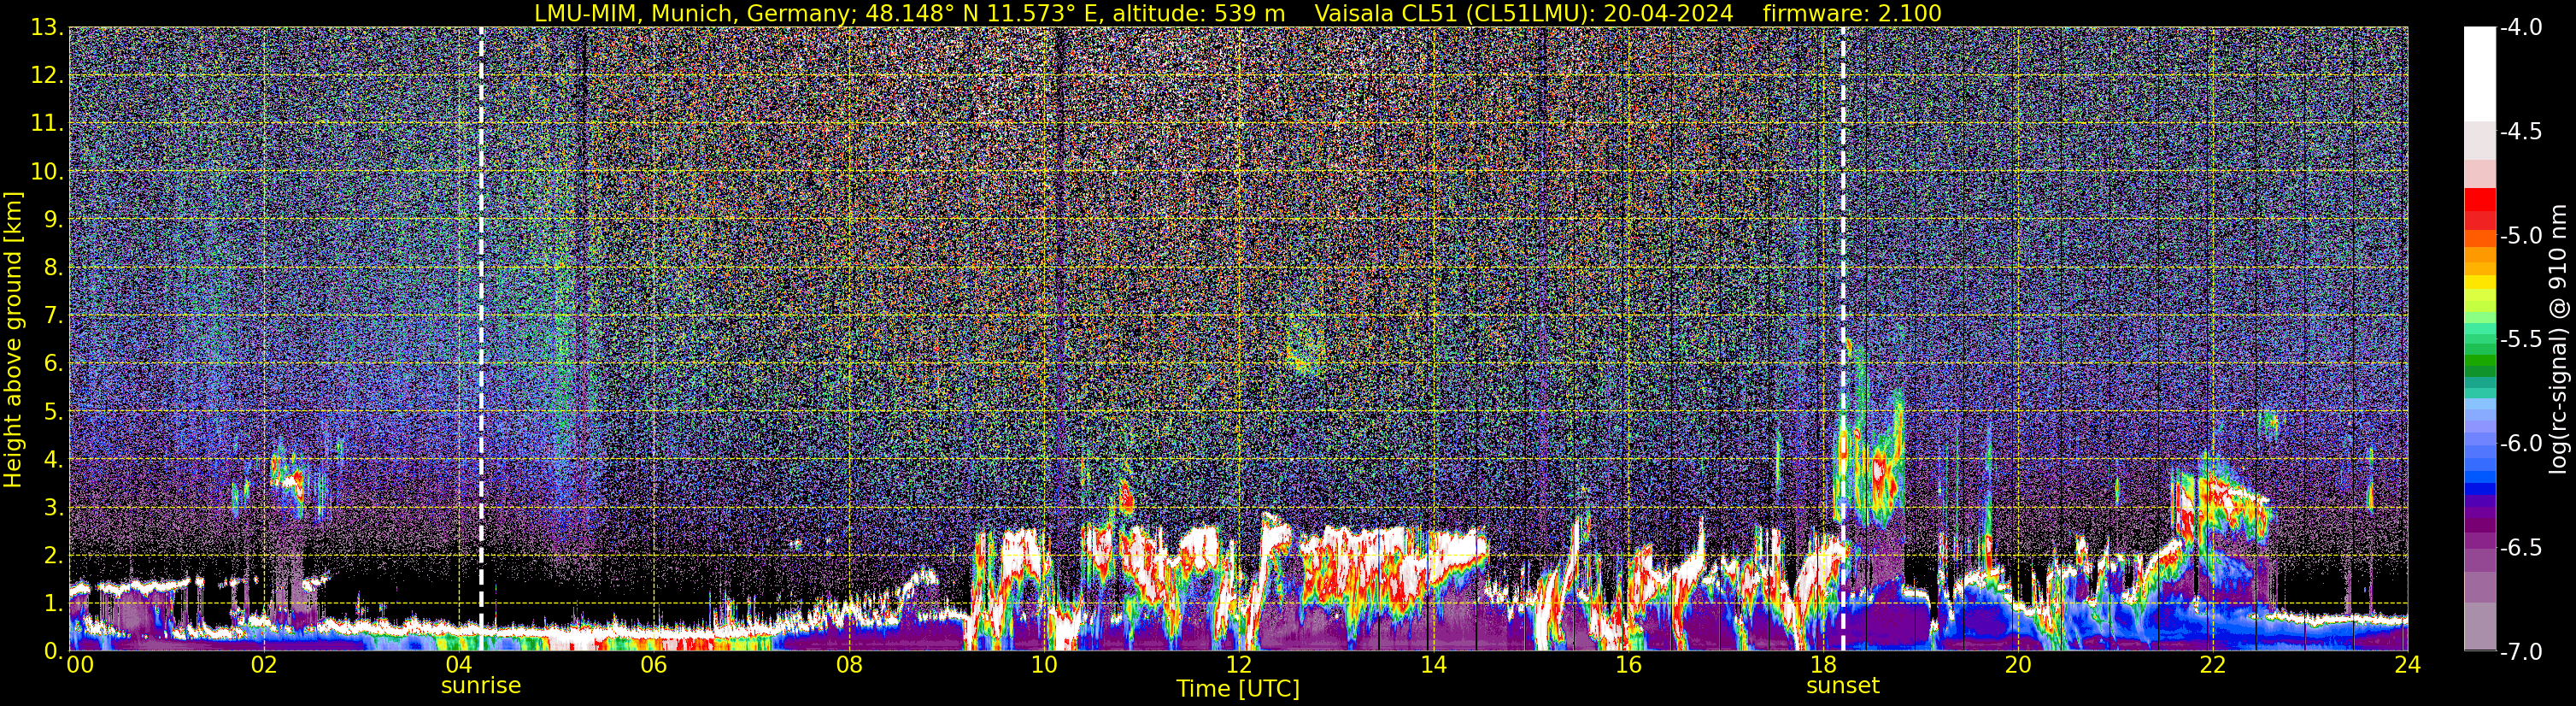Click the sunset dashed white marker line
Screen dimensions: 2576x706
[1843, 339]
